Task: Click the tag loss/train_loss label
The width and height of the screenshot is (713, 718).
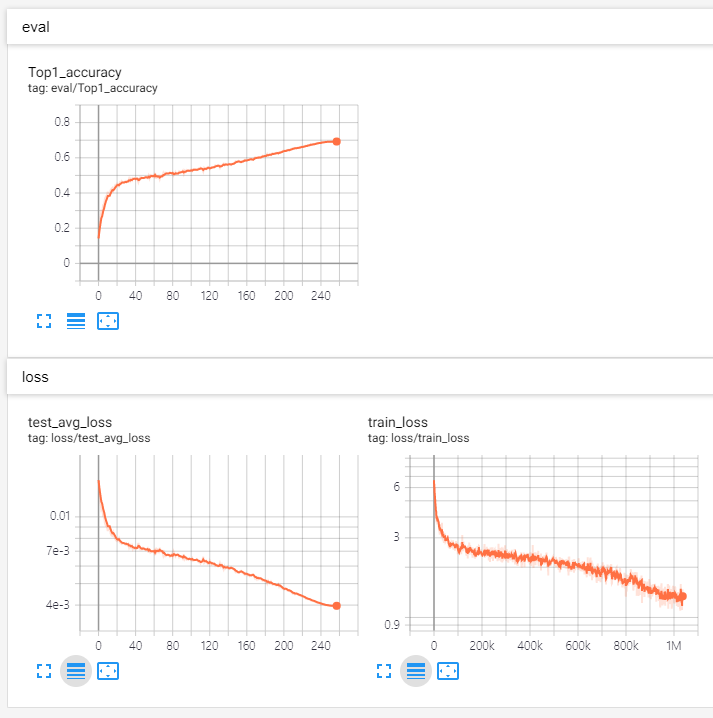Action: (x=418, y=438)
